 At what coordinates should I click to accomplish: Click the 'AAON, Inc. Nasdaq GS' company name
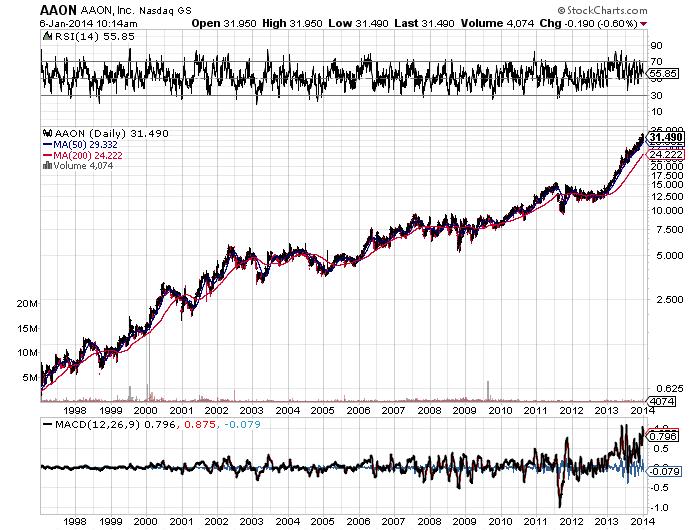pyautogui.click(x=135, y=11)
